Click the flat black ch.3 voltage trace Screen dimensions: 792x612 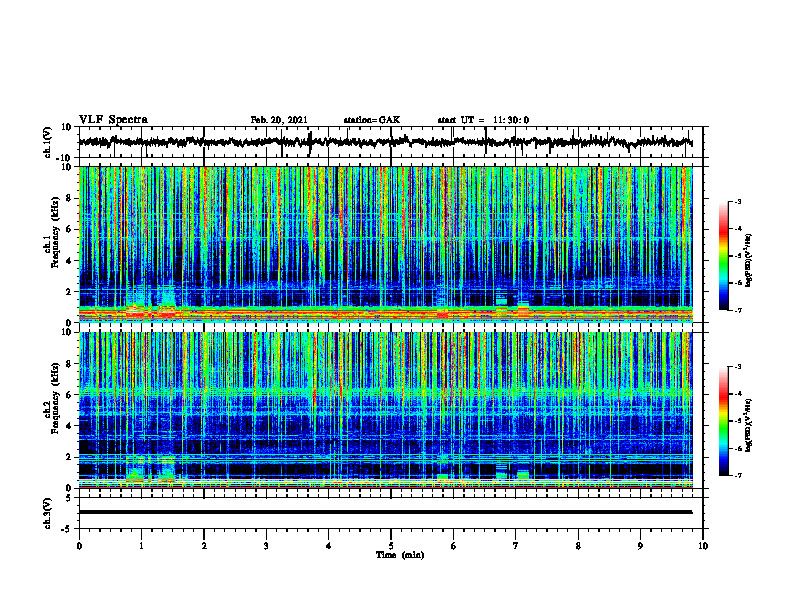coord(385,512)
